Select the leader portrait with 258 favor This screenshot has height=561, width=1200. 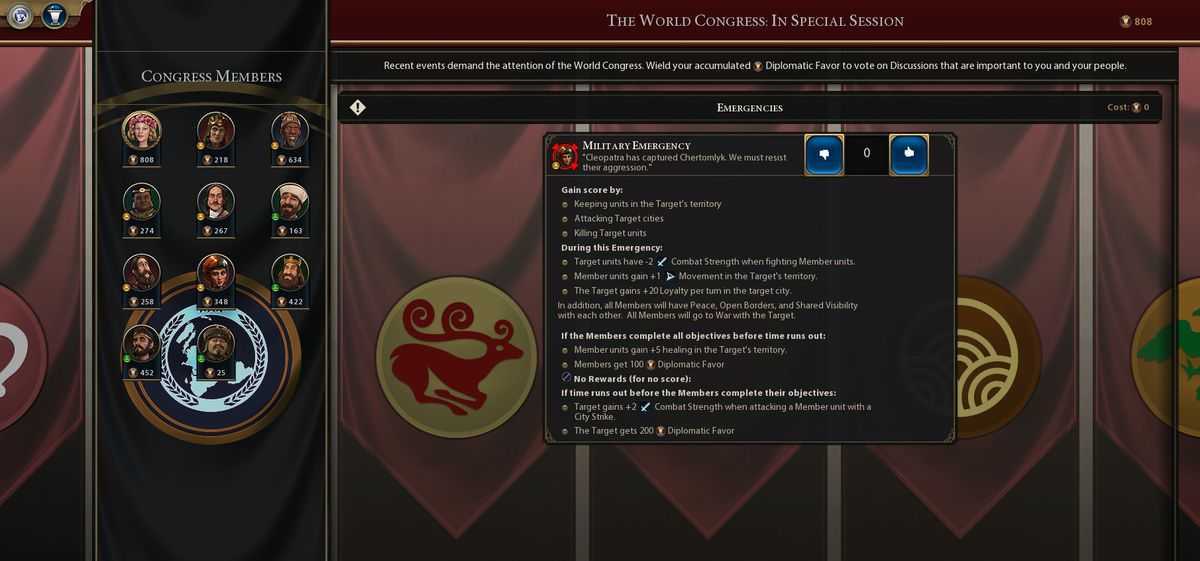click(x=141, y=272)
